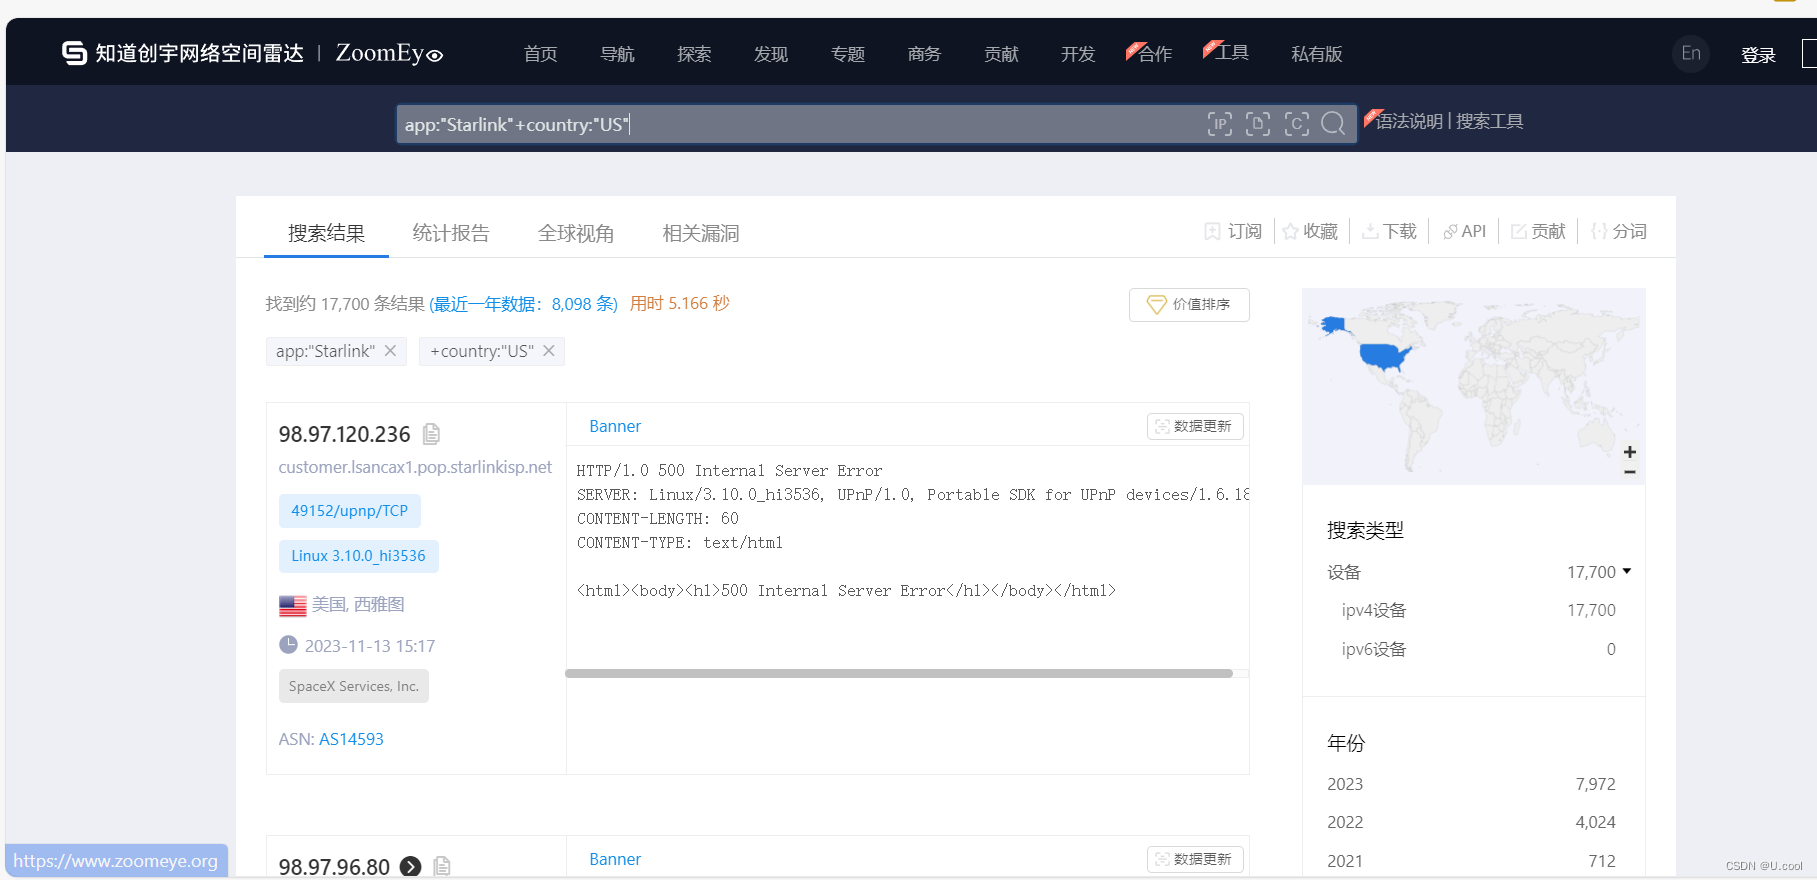Open the 导航 nav menu
1817x880 pixels.
[617, 54]
